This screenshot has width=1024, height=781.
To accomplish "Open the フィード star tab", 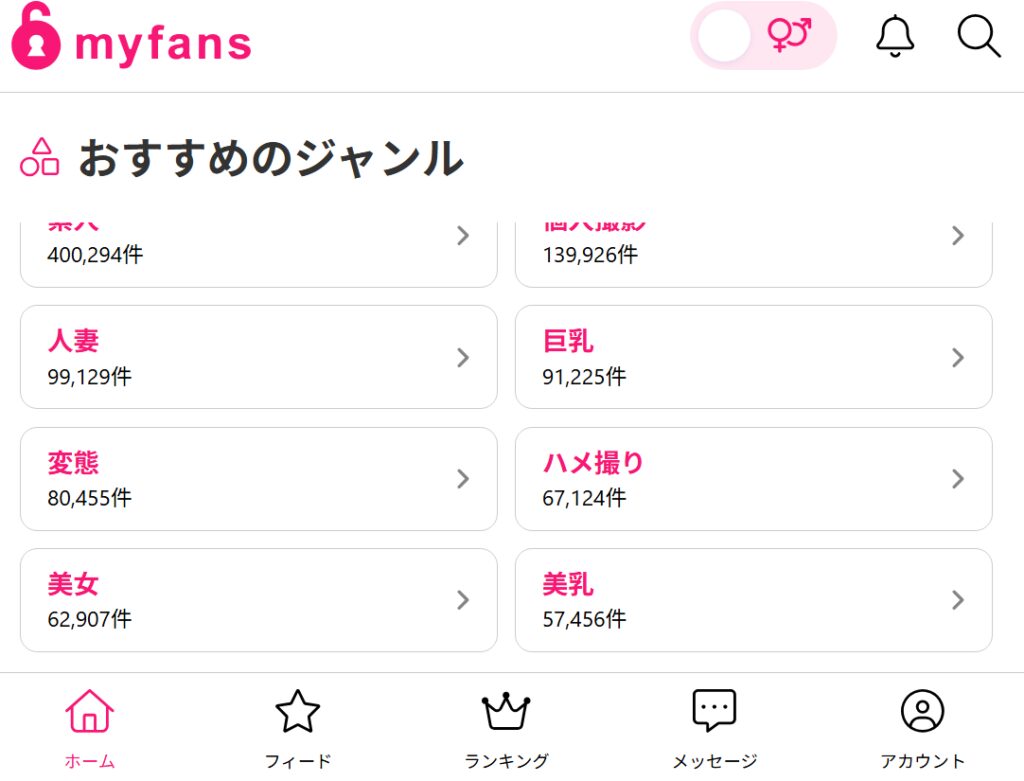I will [298, 728].
